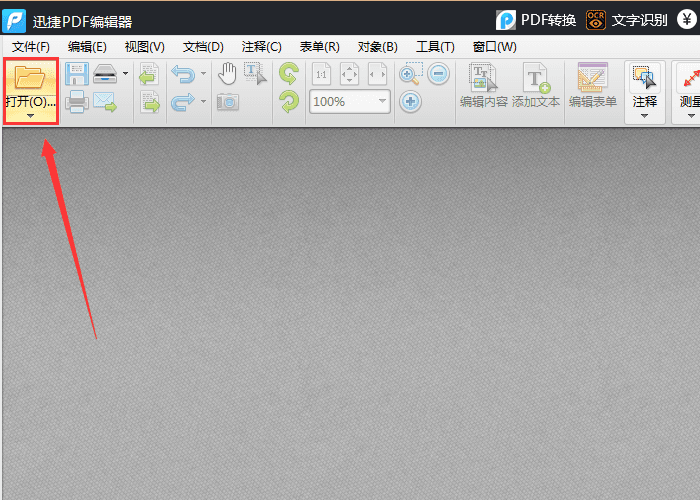Open the 文件(F) menu
This screenshot has width=700, height=500.
31,47
